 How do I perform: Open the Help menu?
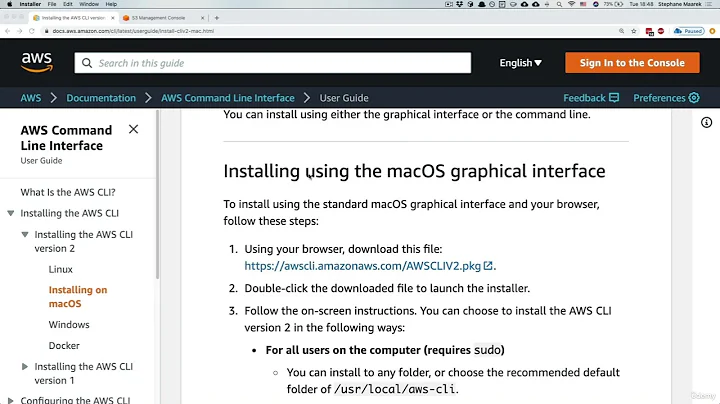[111, 4]
